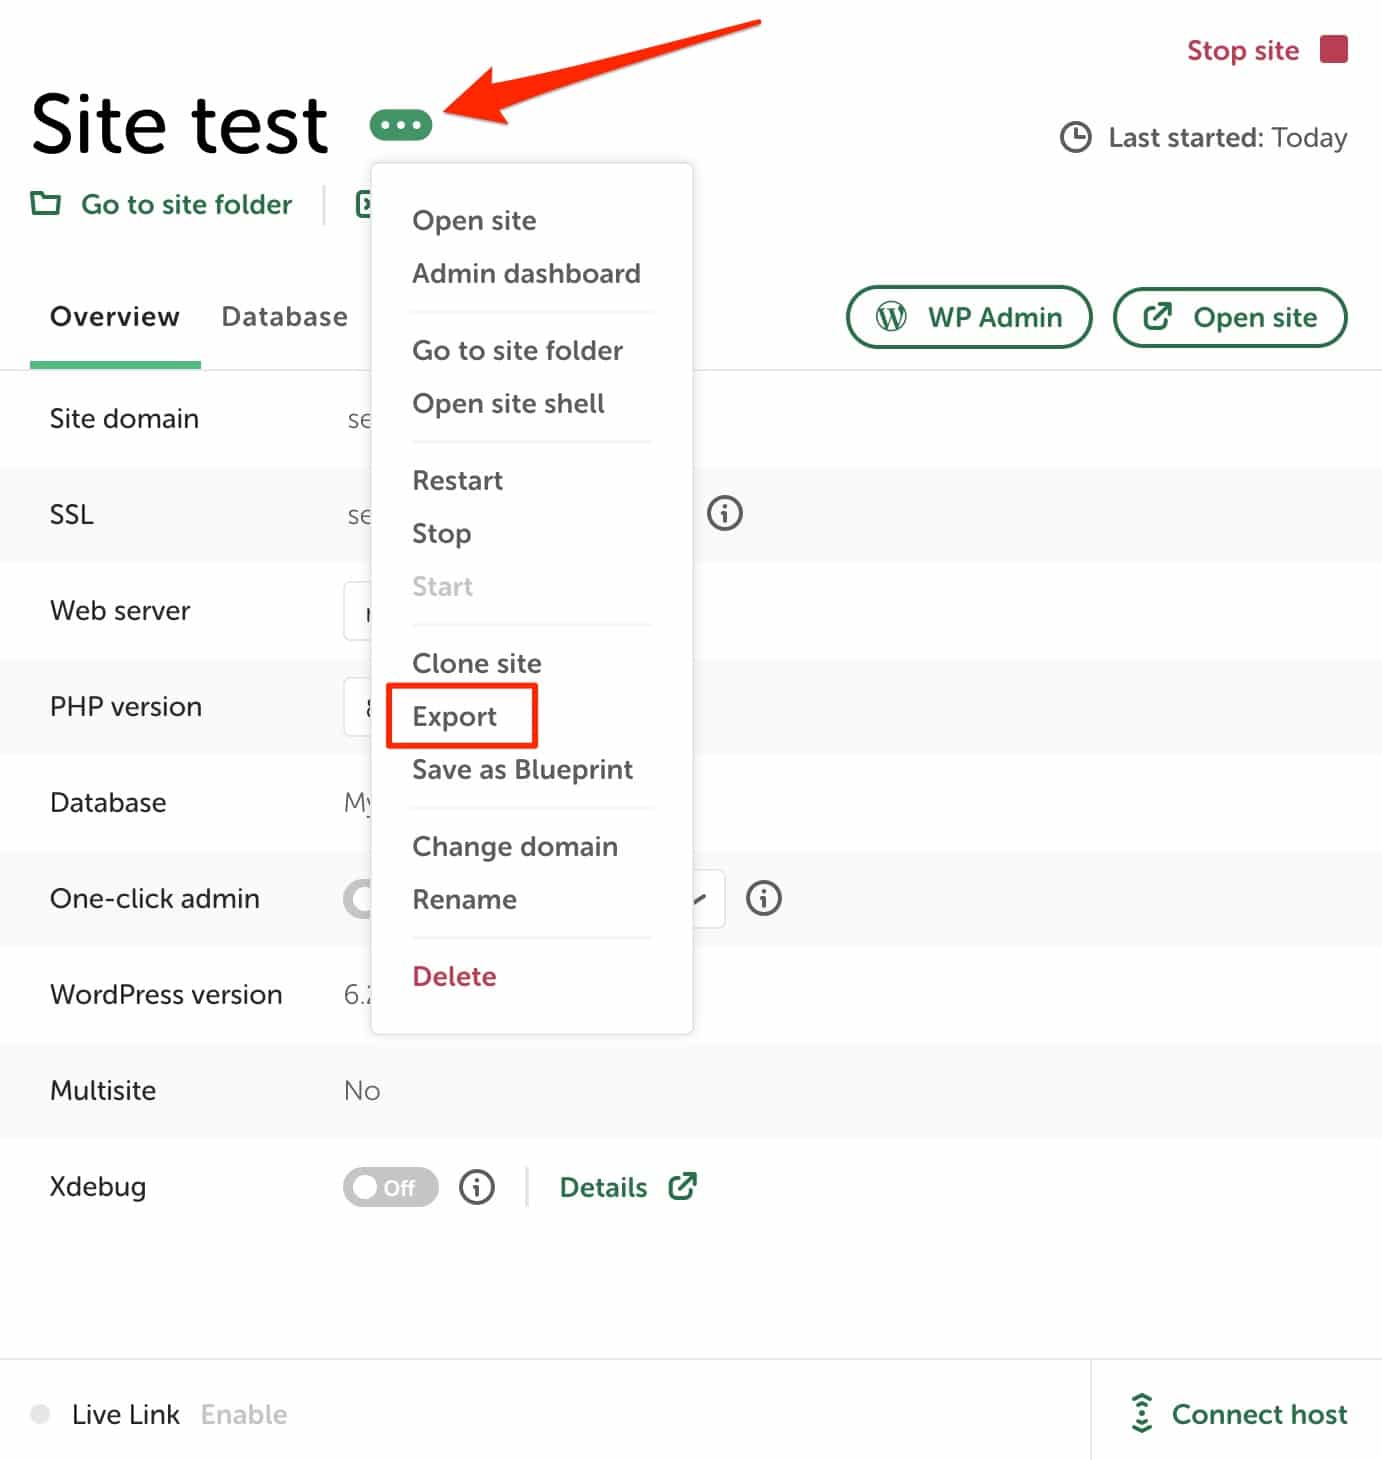Click the Last started: Today text
The width and height of the screenshot is (1382, 1460).
tap(1228, 137)
